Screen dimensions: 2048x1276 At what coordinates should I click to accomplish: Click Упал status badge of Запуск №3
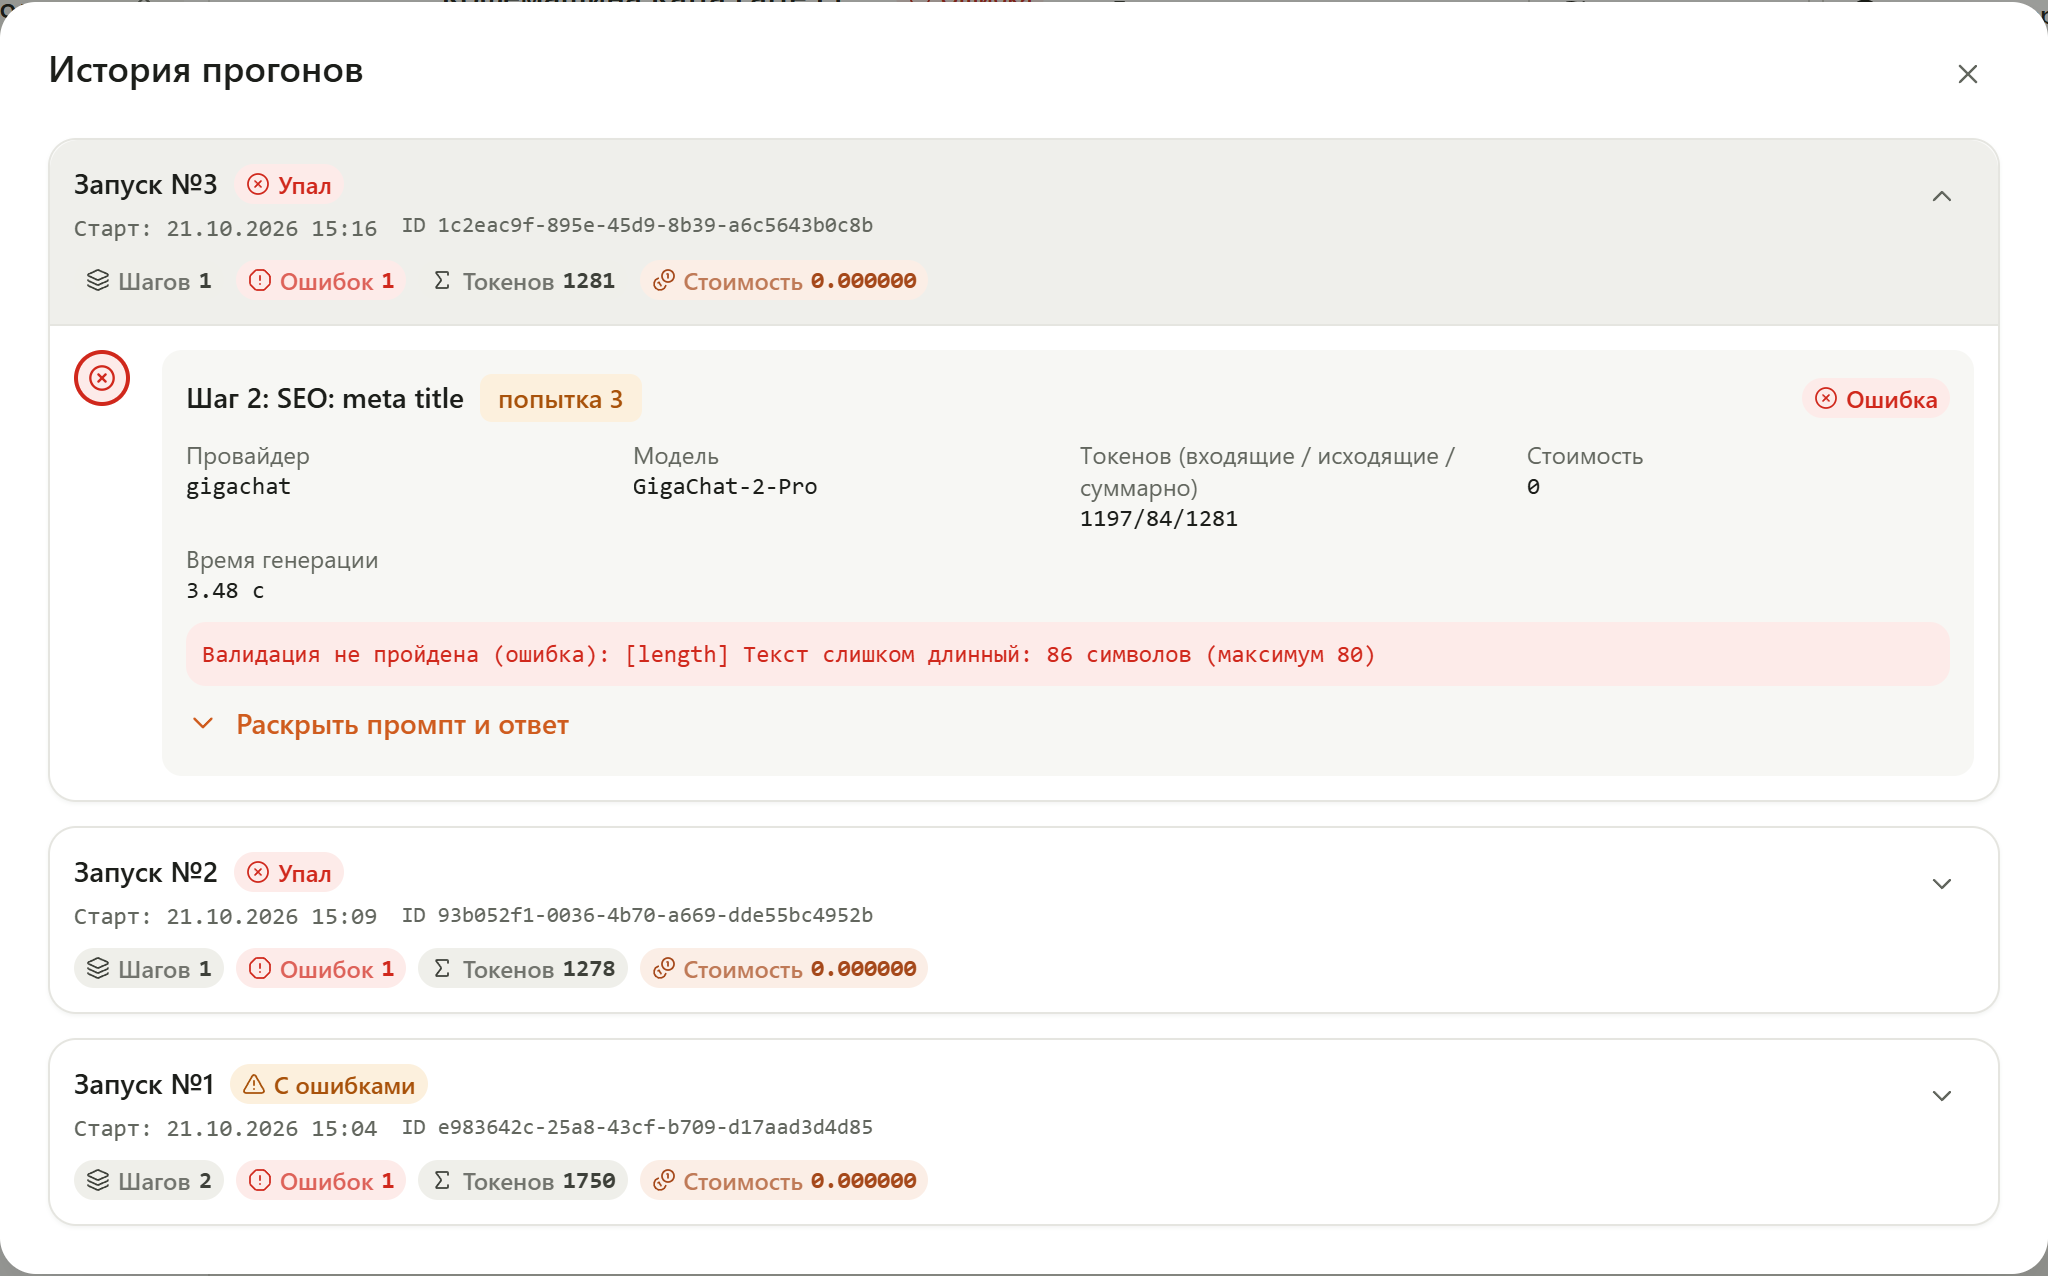(x=289, y=185)
